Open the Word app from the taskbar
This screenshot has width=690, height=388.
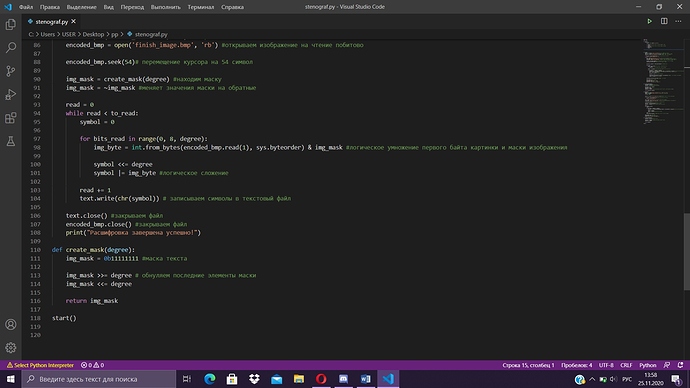(365, 379)
